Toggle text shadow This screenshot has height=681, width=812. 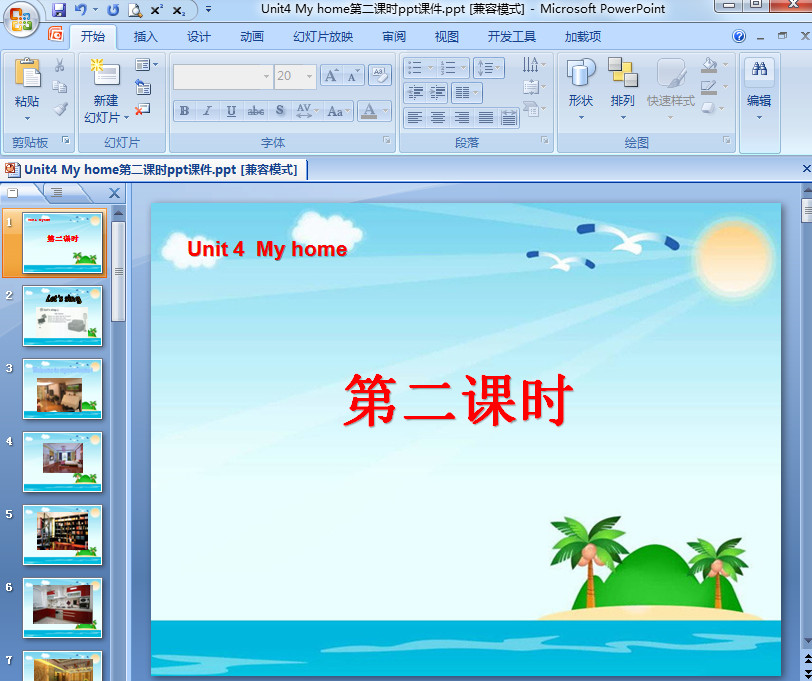pos(280,111)
